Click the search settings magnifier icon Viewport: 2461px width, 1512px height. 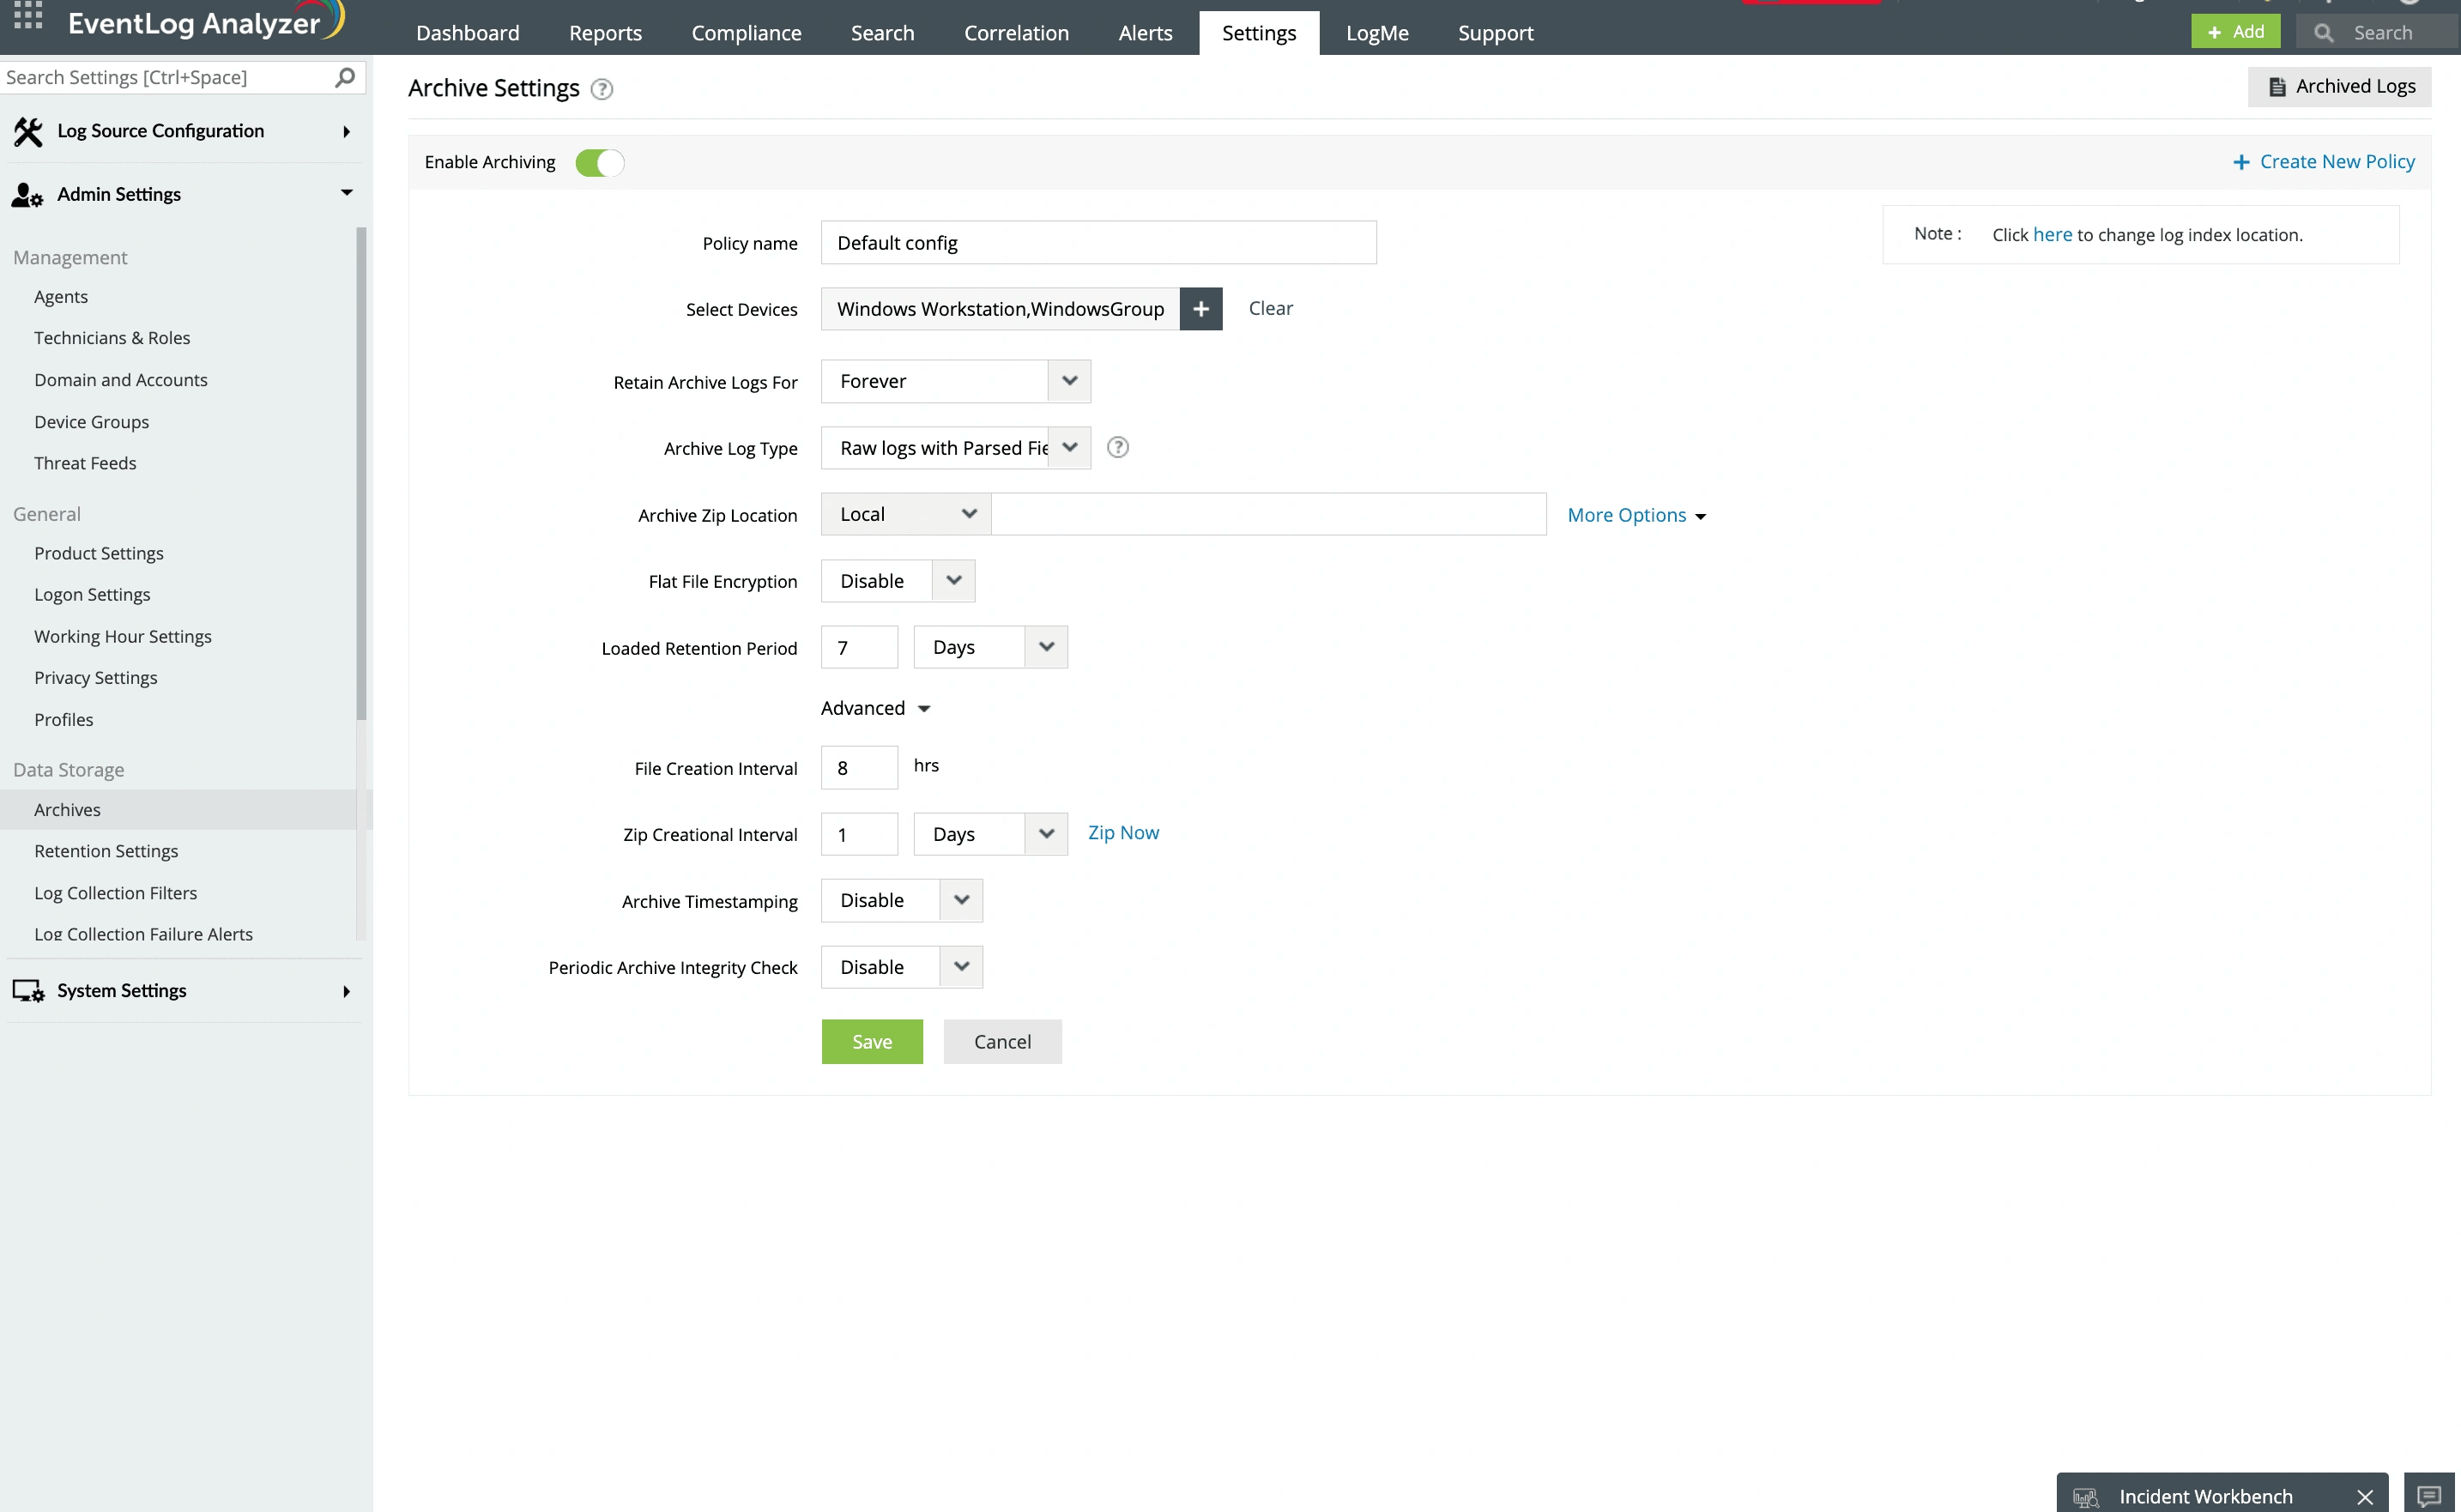pyautogui.click(x=345, y=77)
